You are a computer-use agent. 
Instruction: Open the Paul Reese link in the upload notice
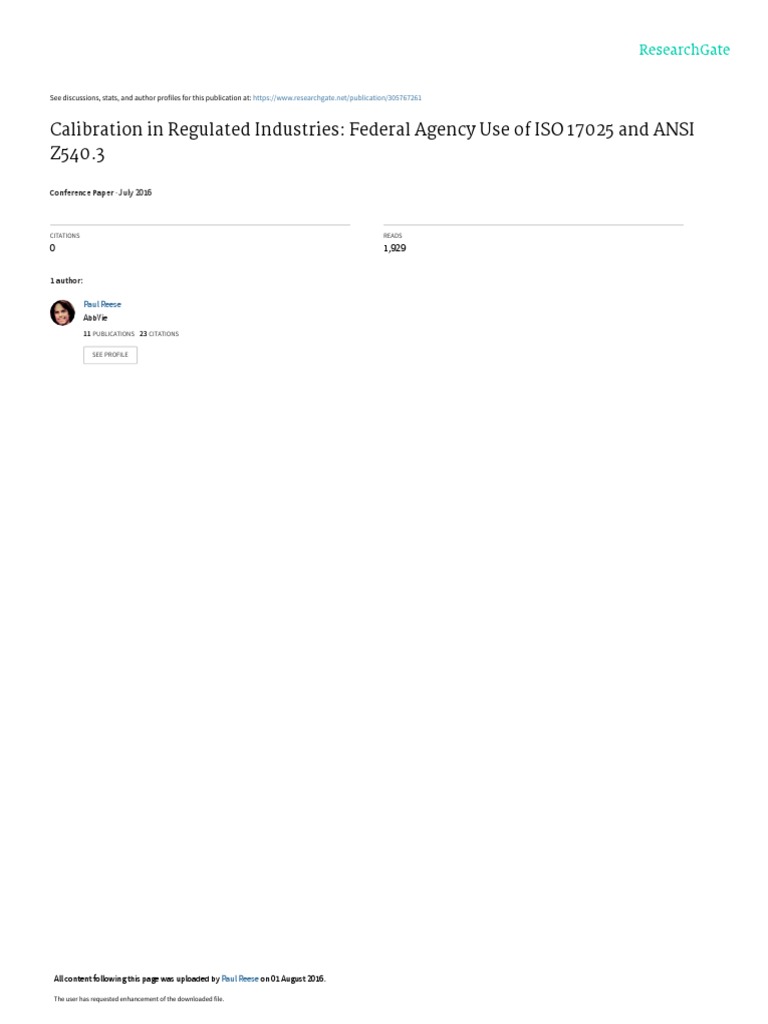click(240, 979)
